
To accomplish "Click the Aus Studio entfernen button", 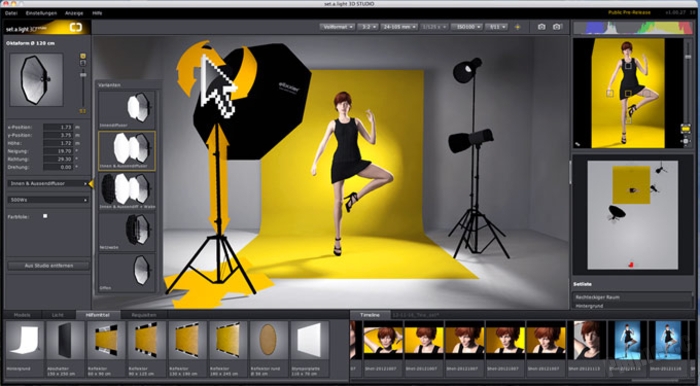I will [x=49, y=266].
